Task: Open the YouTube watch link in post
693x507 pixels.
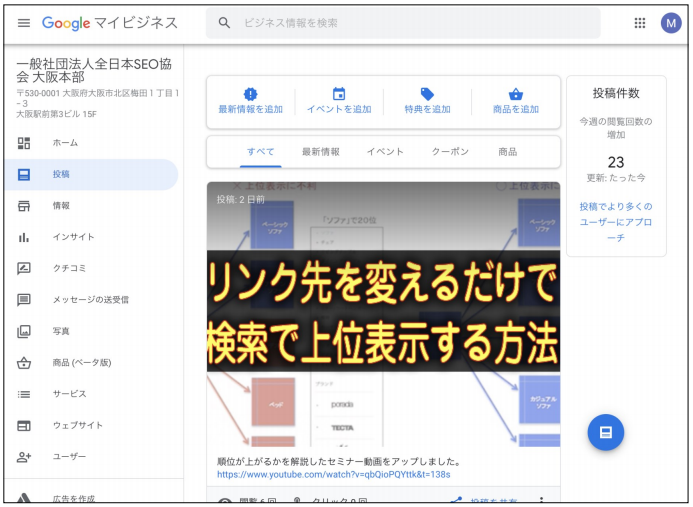Action: (x=334, y=475)
